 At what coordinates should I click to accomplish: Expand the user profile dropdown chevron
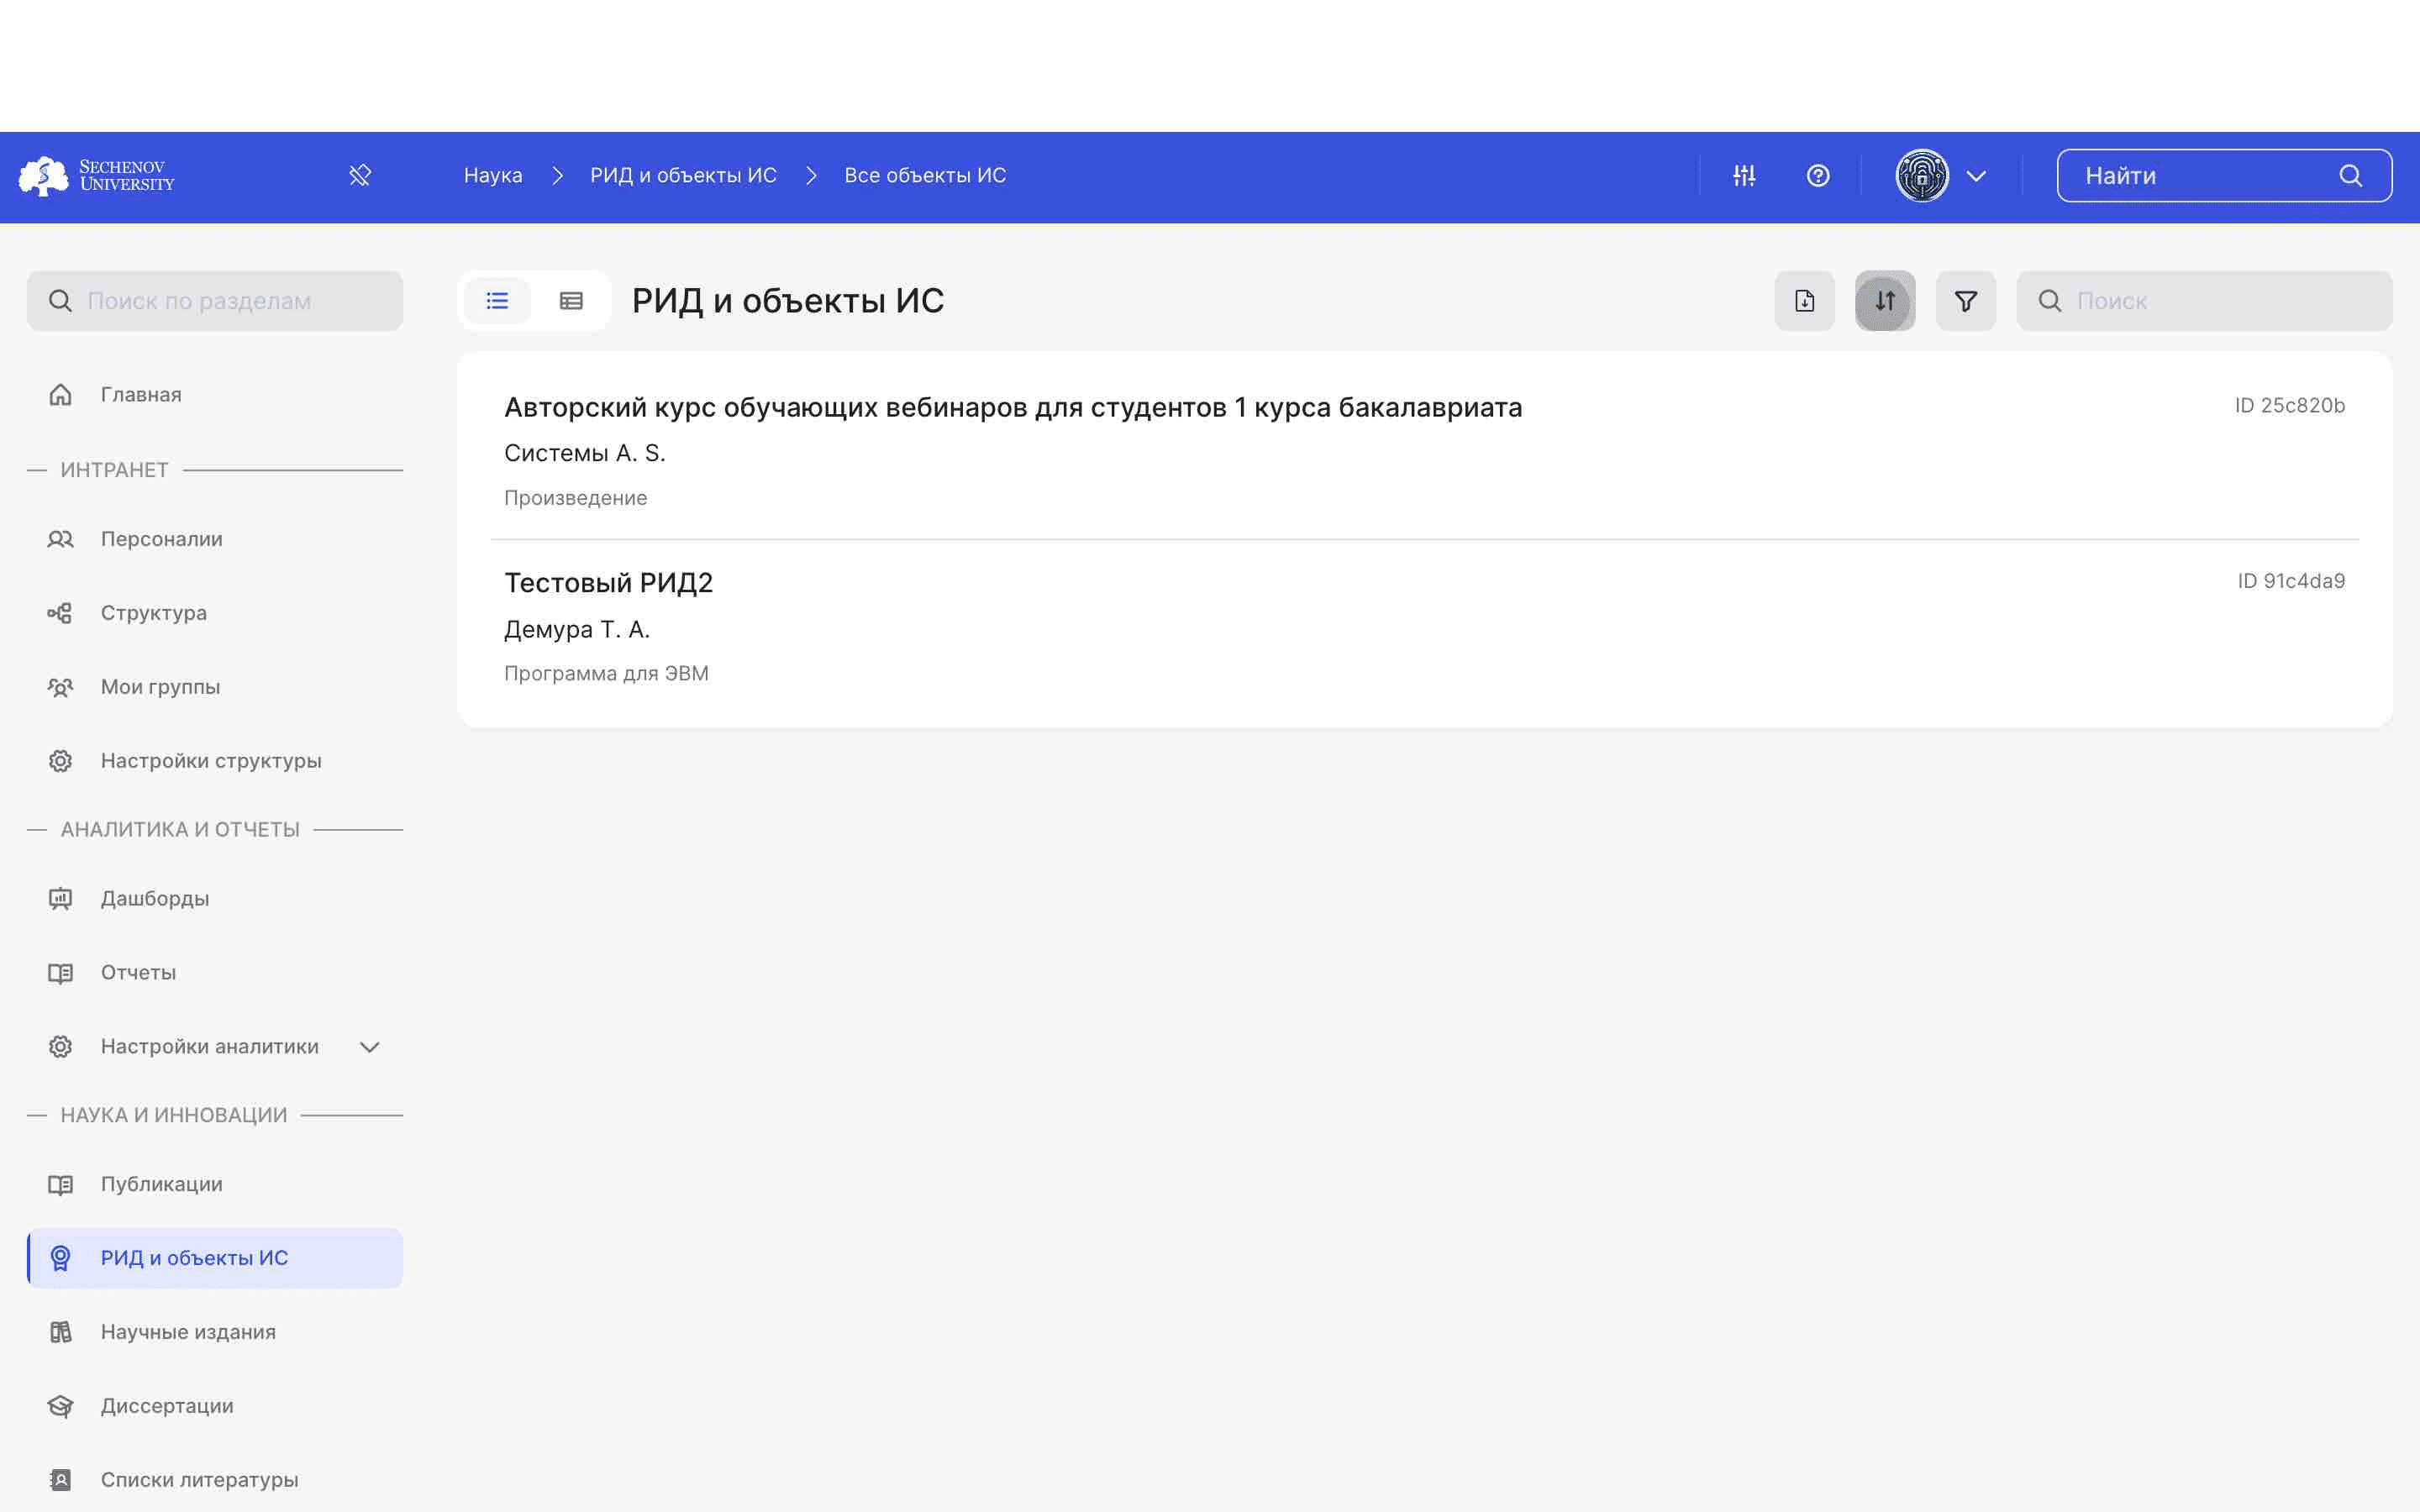1976,176
